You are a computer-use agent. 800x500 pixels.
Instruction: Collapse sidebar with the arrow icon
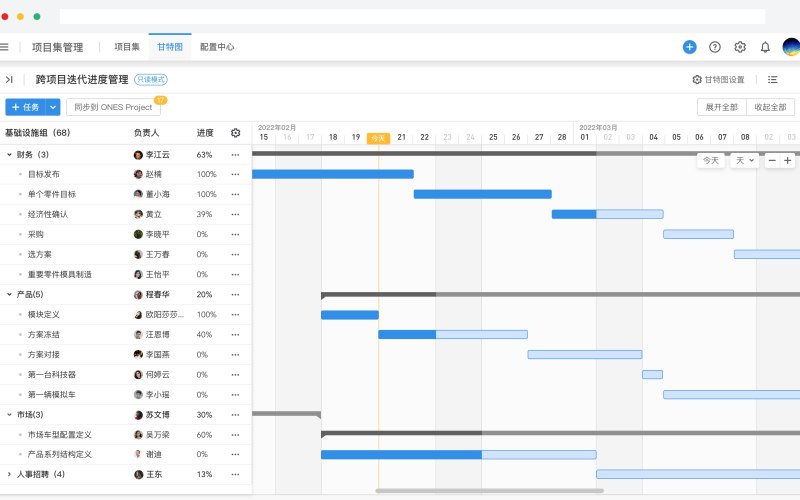tap(9, 79)
